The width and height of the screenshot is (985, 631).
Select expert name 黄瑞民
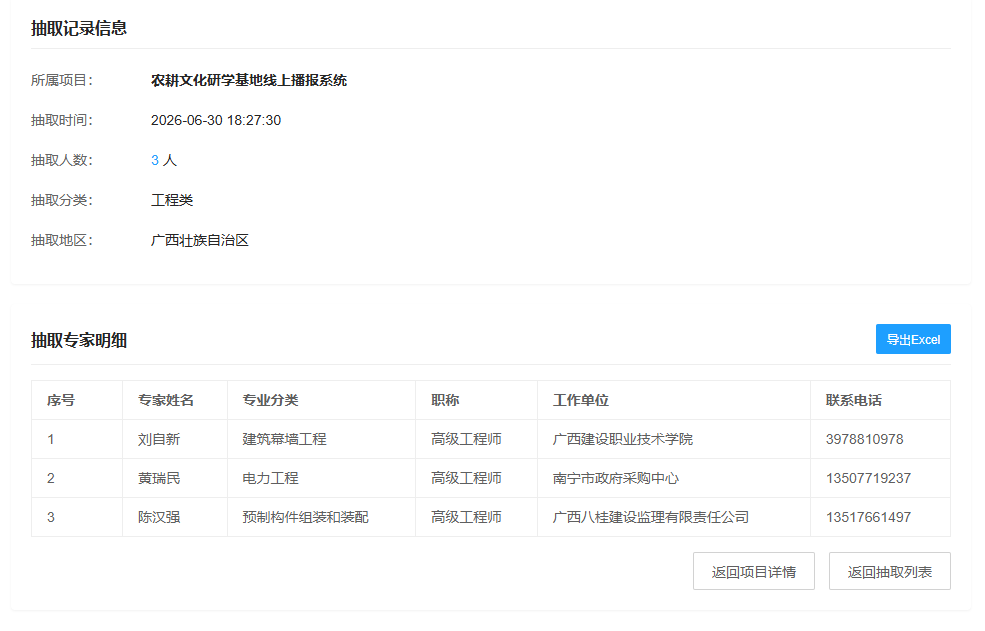click(x=159, y=478)
